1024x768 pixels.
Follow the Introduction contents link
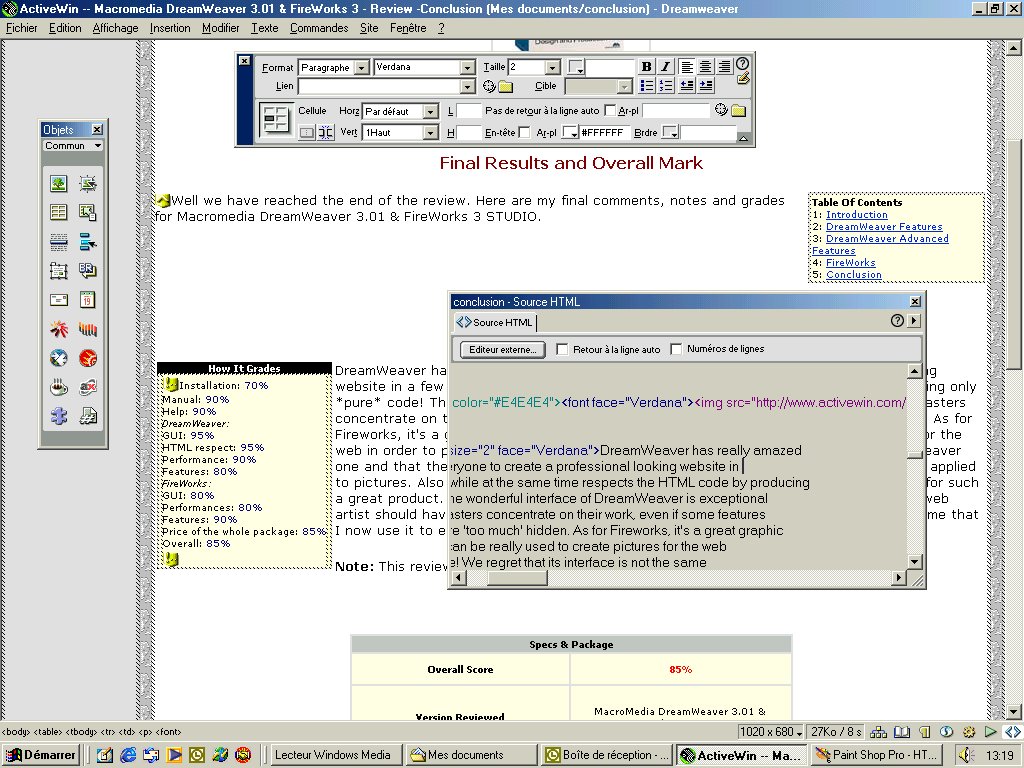(856, 215)
